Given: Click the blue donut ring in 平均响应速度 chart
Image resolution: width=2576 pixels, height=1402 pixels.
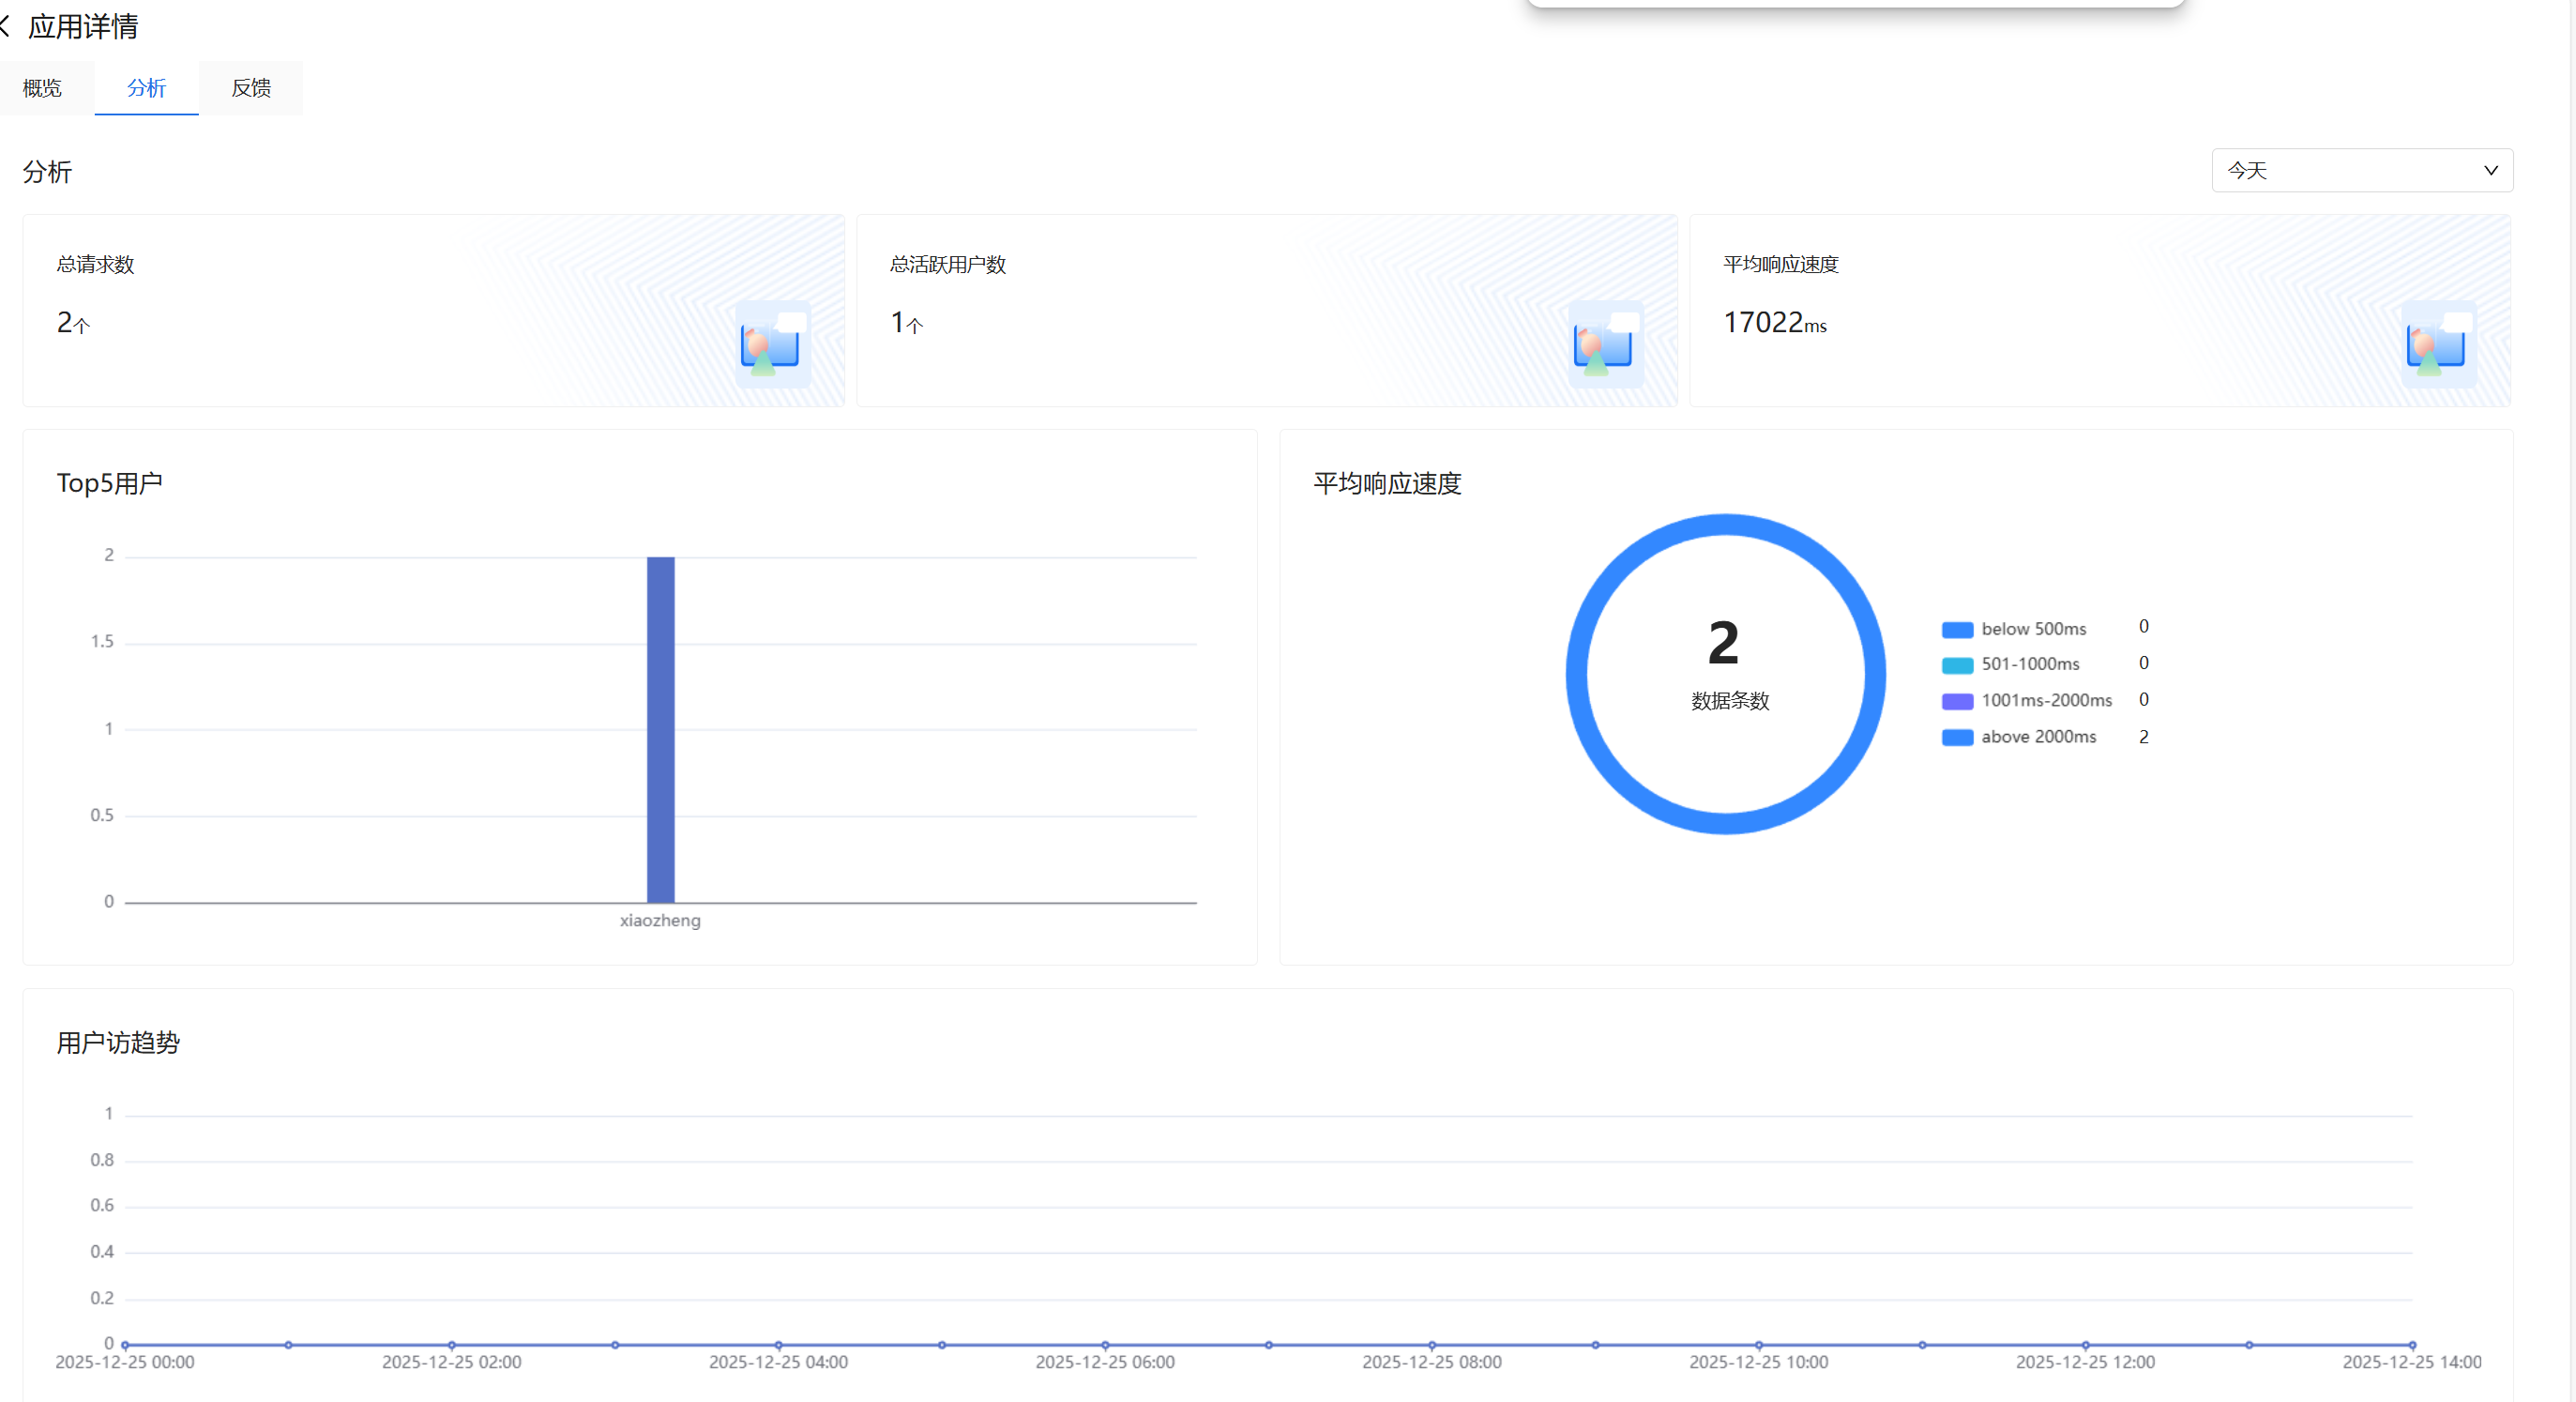Looking at the screenshot, I should [1725, 526].
